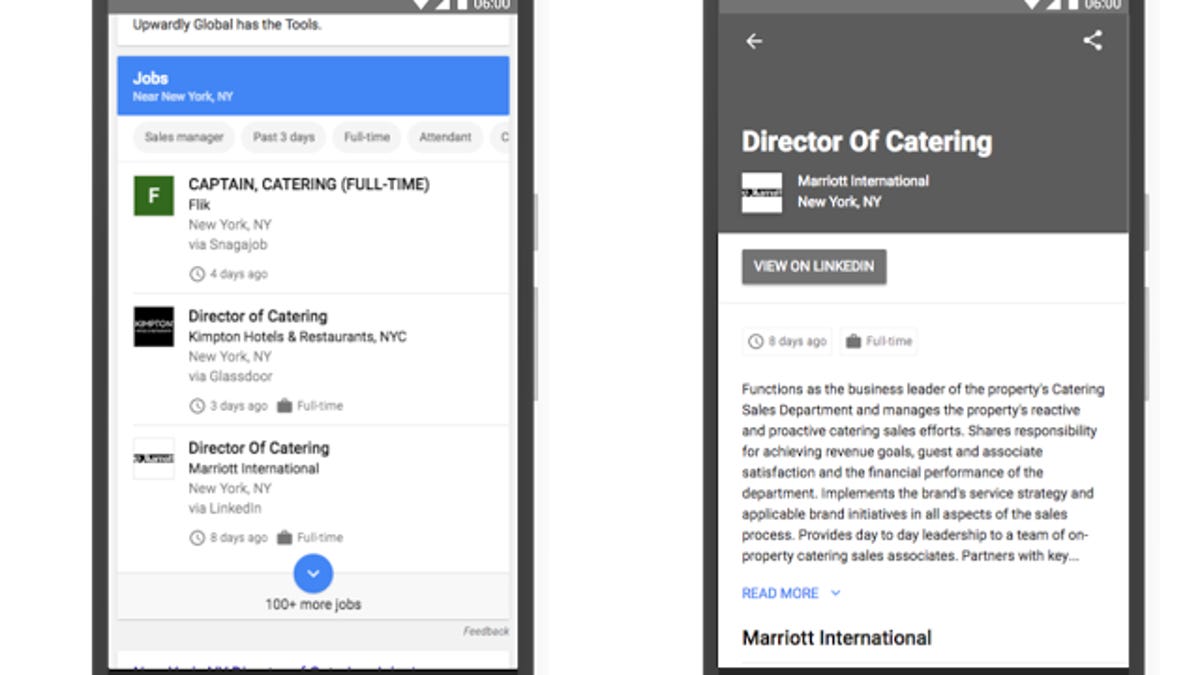1200x675 pixels.
Task: Select the Attendant filter chip
Action: coord(445,138)
